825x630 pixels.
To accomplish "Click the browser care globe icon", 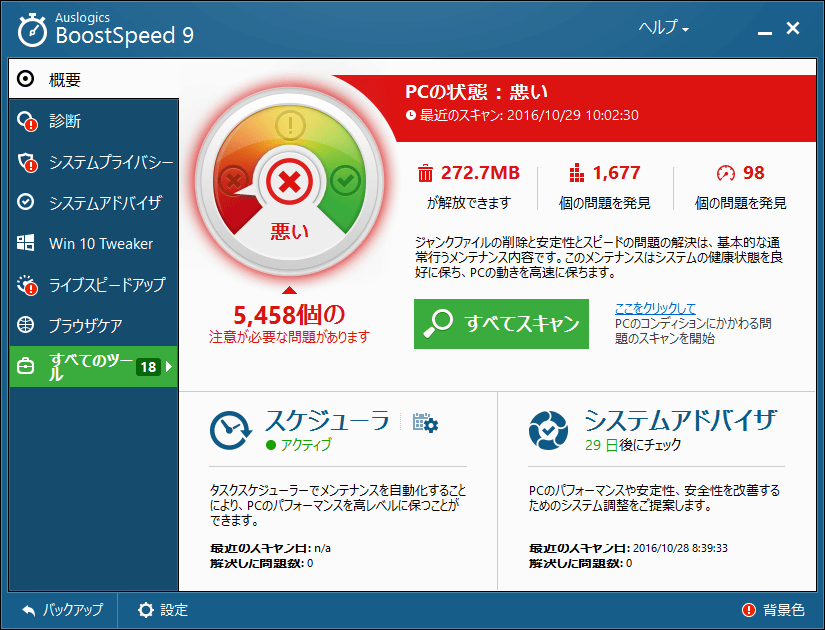I will (x=25, y=325).
